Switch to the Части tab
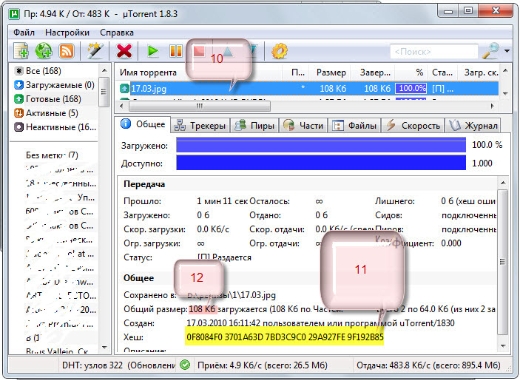 [x=303, y=125]
